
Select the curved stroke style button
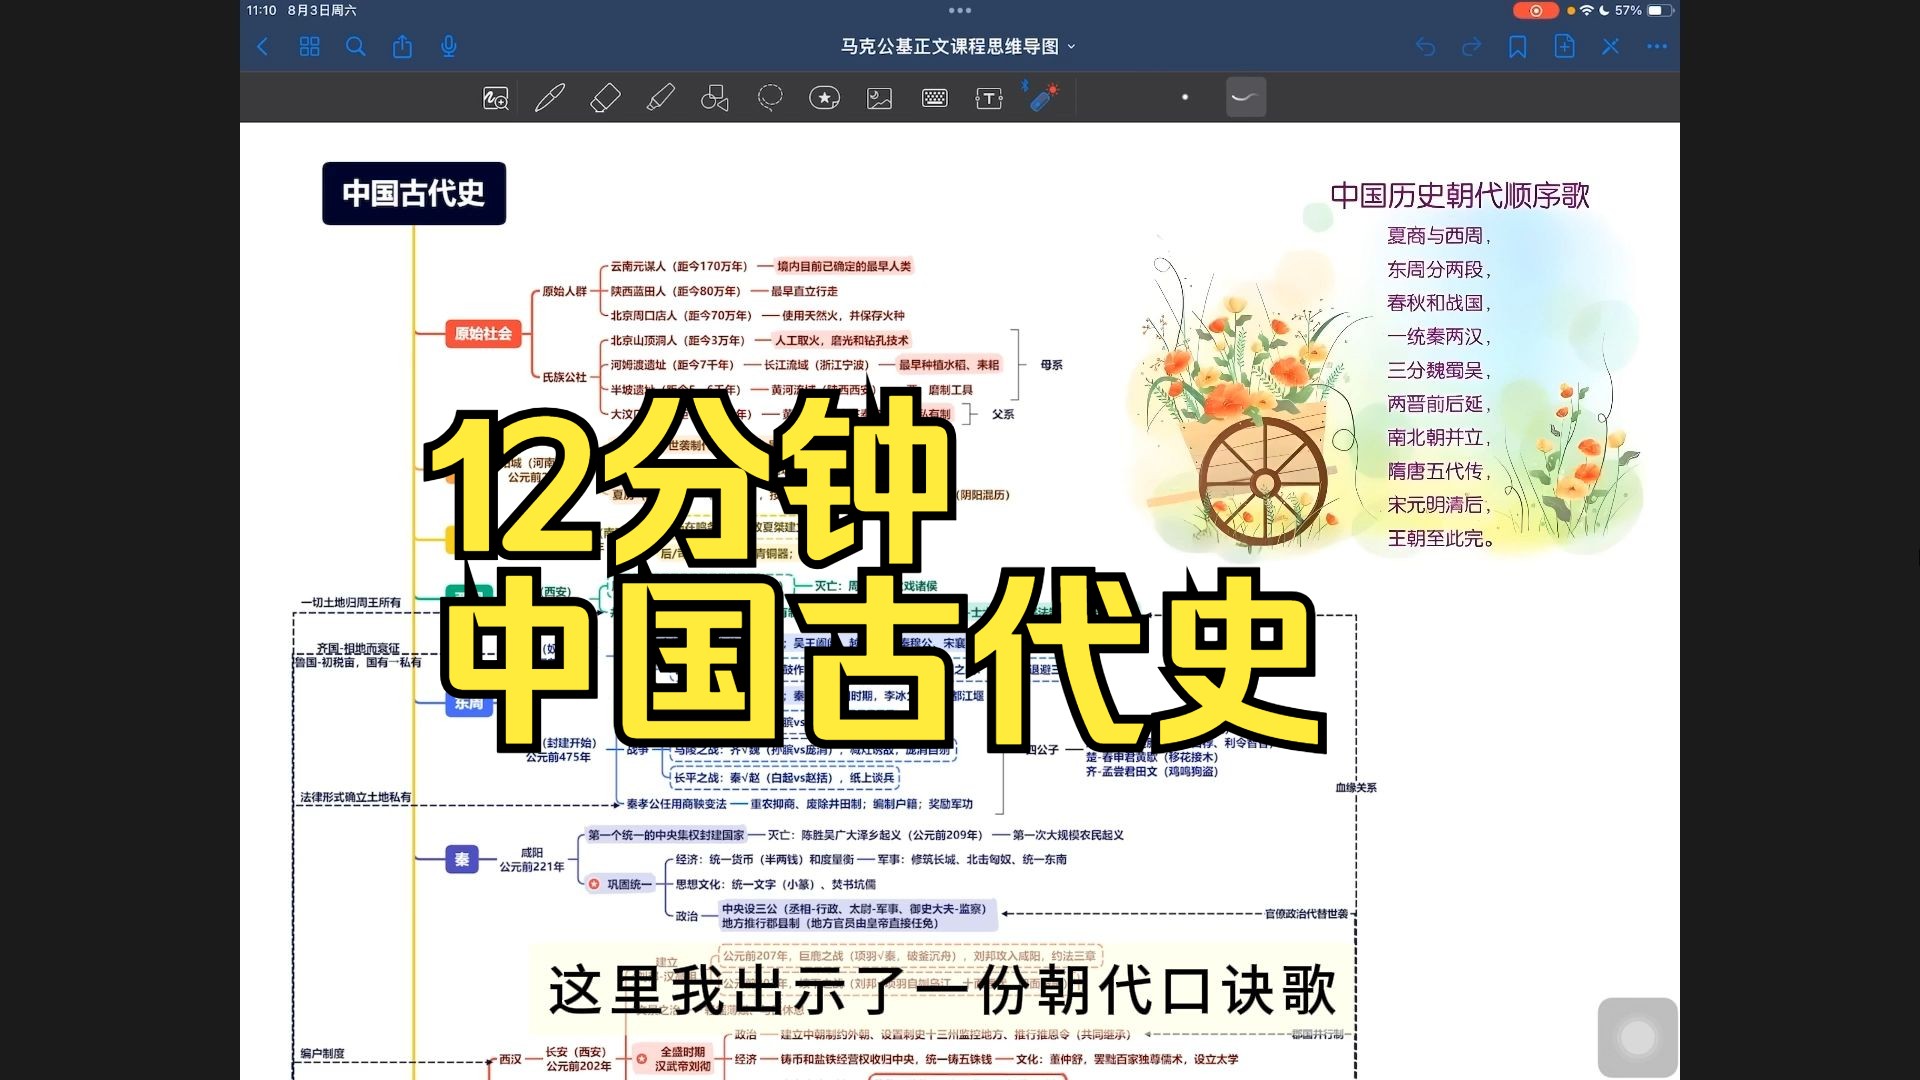click(x=1246, y=97)
